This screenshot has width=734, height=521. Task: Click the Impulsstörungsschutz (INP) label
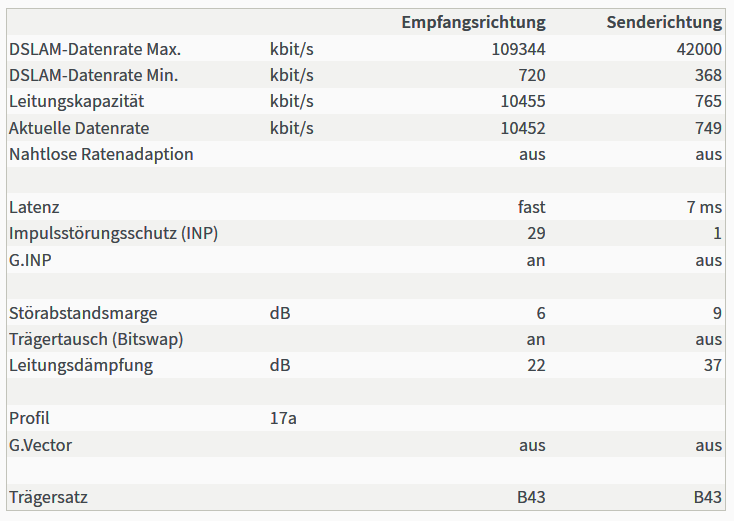point(114,233)
